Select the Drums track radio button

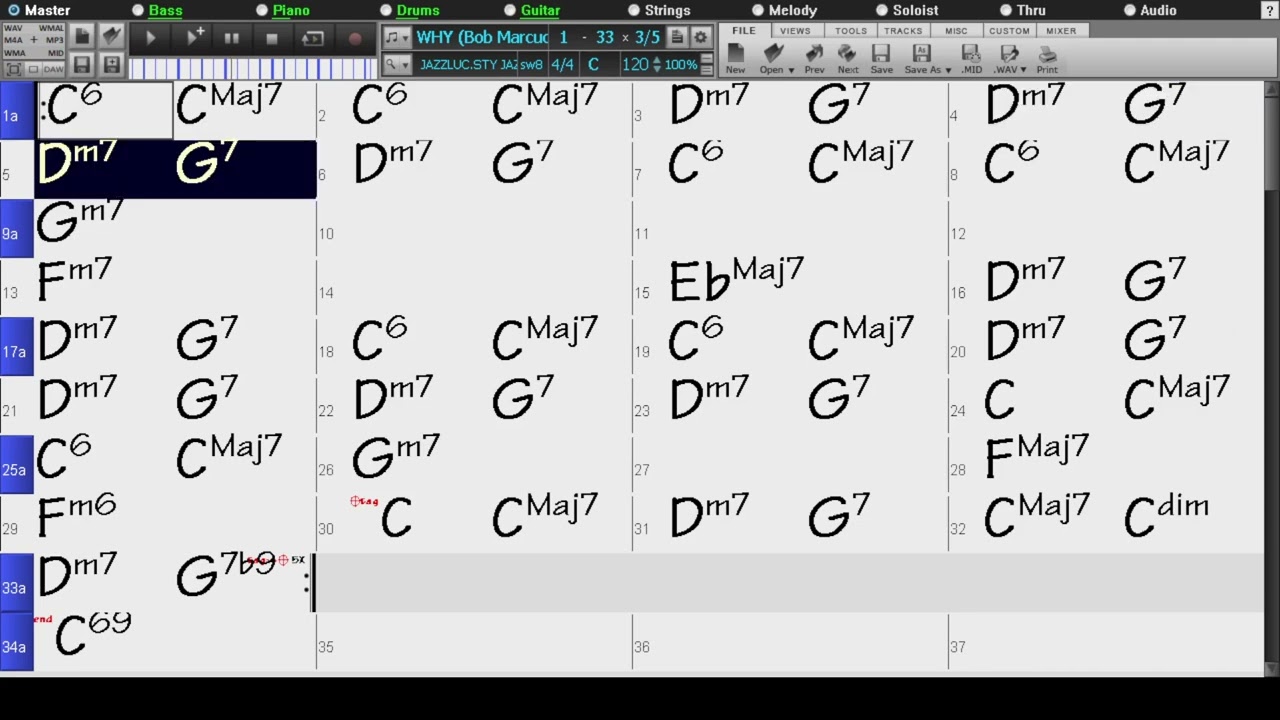click(386, 10)
